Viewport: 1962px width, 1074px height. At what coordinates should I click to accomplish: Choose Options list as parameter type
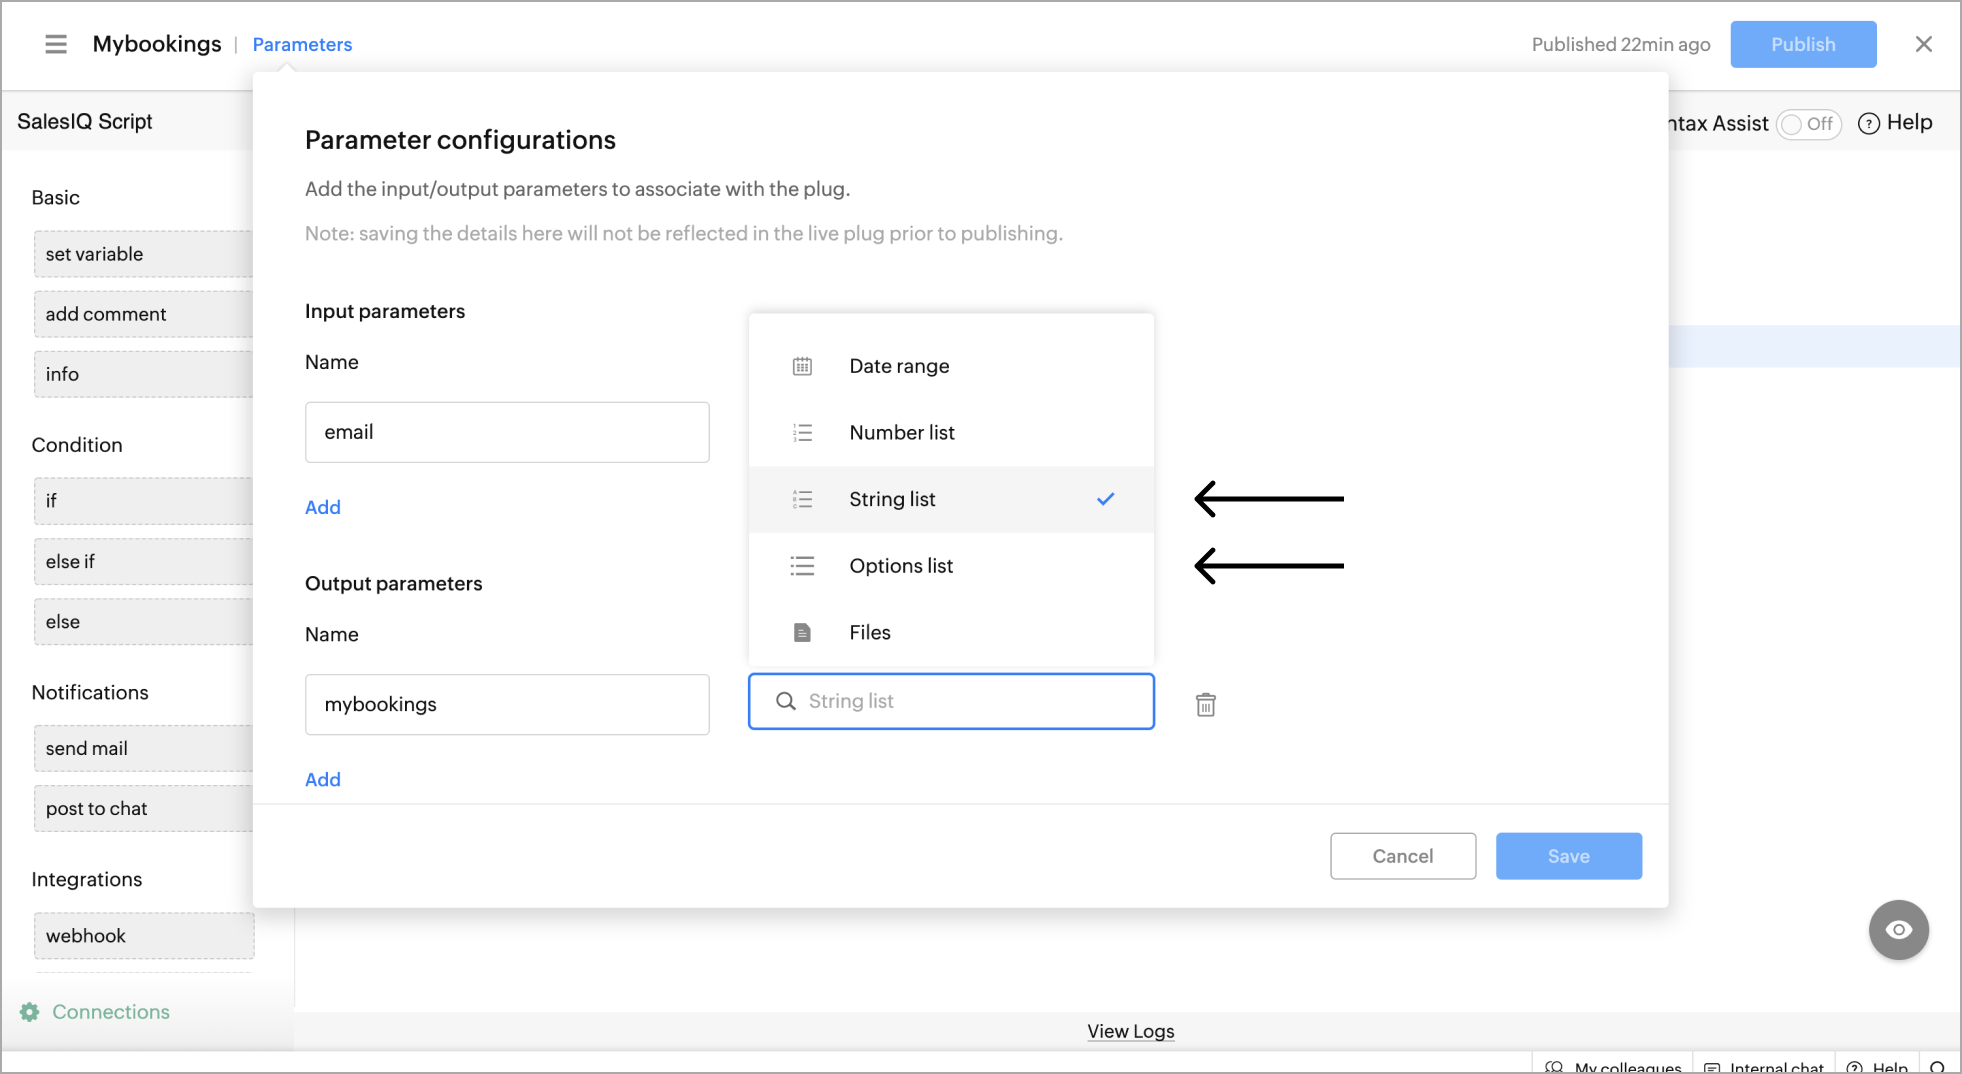coord(900,566)
